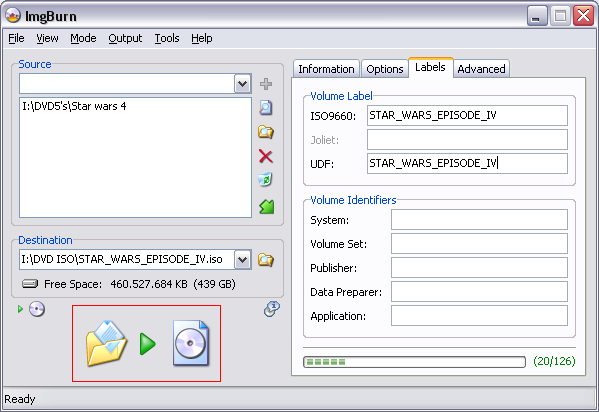599x412 pixels.
Task: Click the Build folder-to-image button
Action: click(x=147, y=343)
